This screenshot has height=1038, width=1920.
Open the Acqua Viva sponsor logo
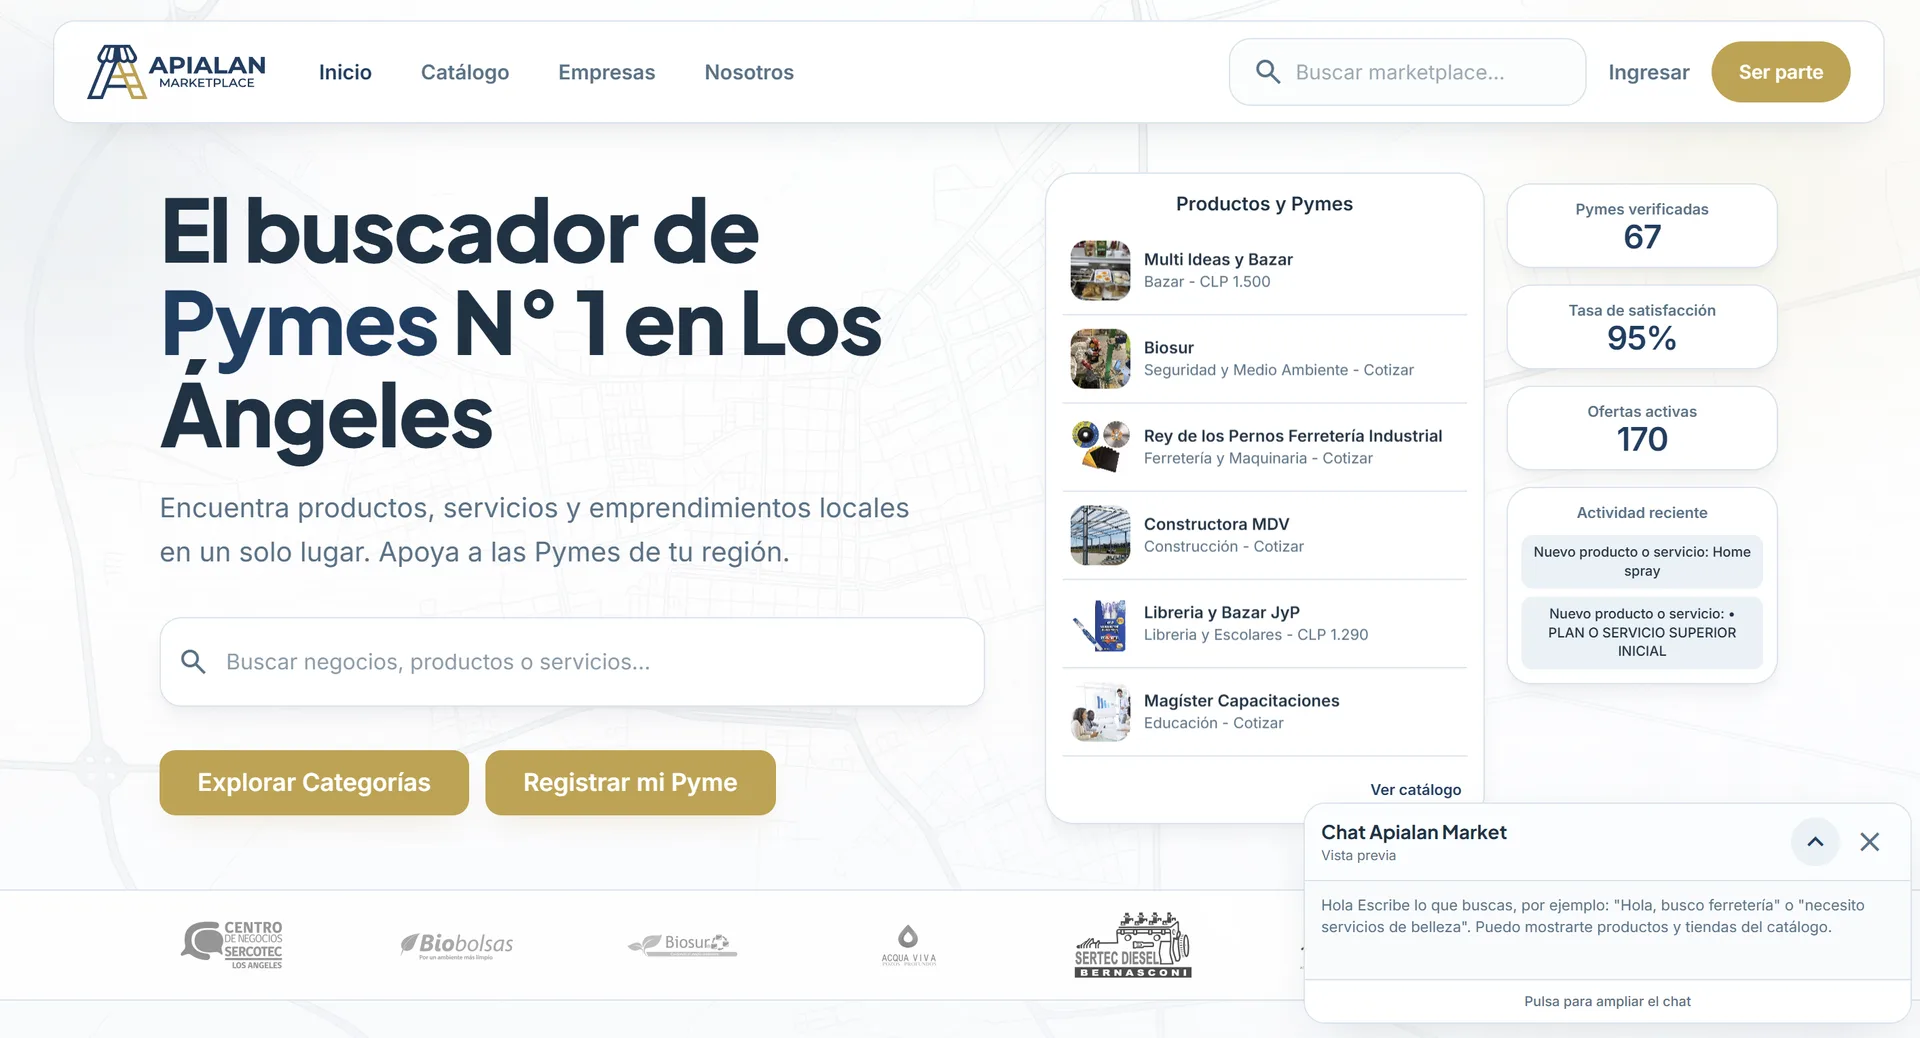(908, 945)
